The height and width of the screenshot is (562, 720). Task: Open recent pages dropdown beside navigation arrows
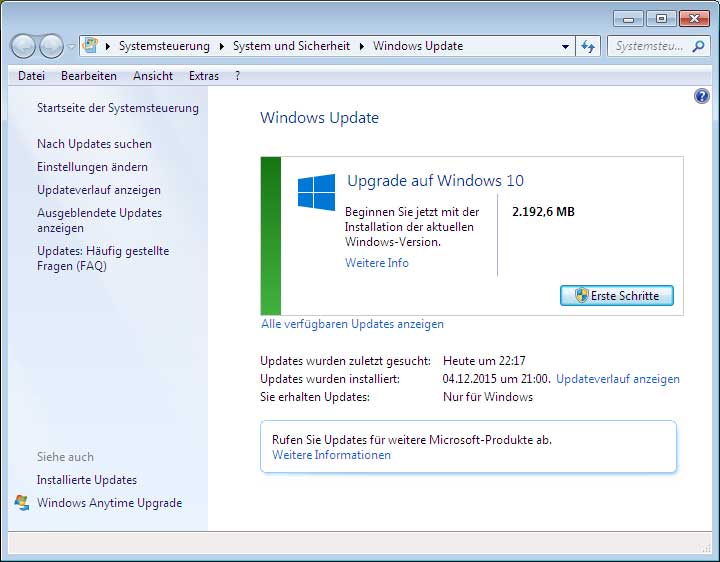pos(71,46)
